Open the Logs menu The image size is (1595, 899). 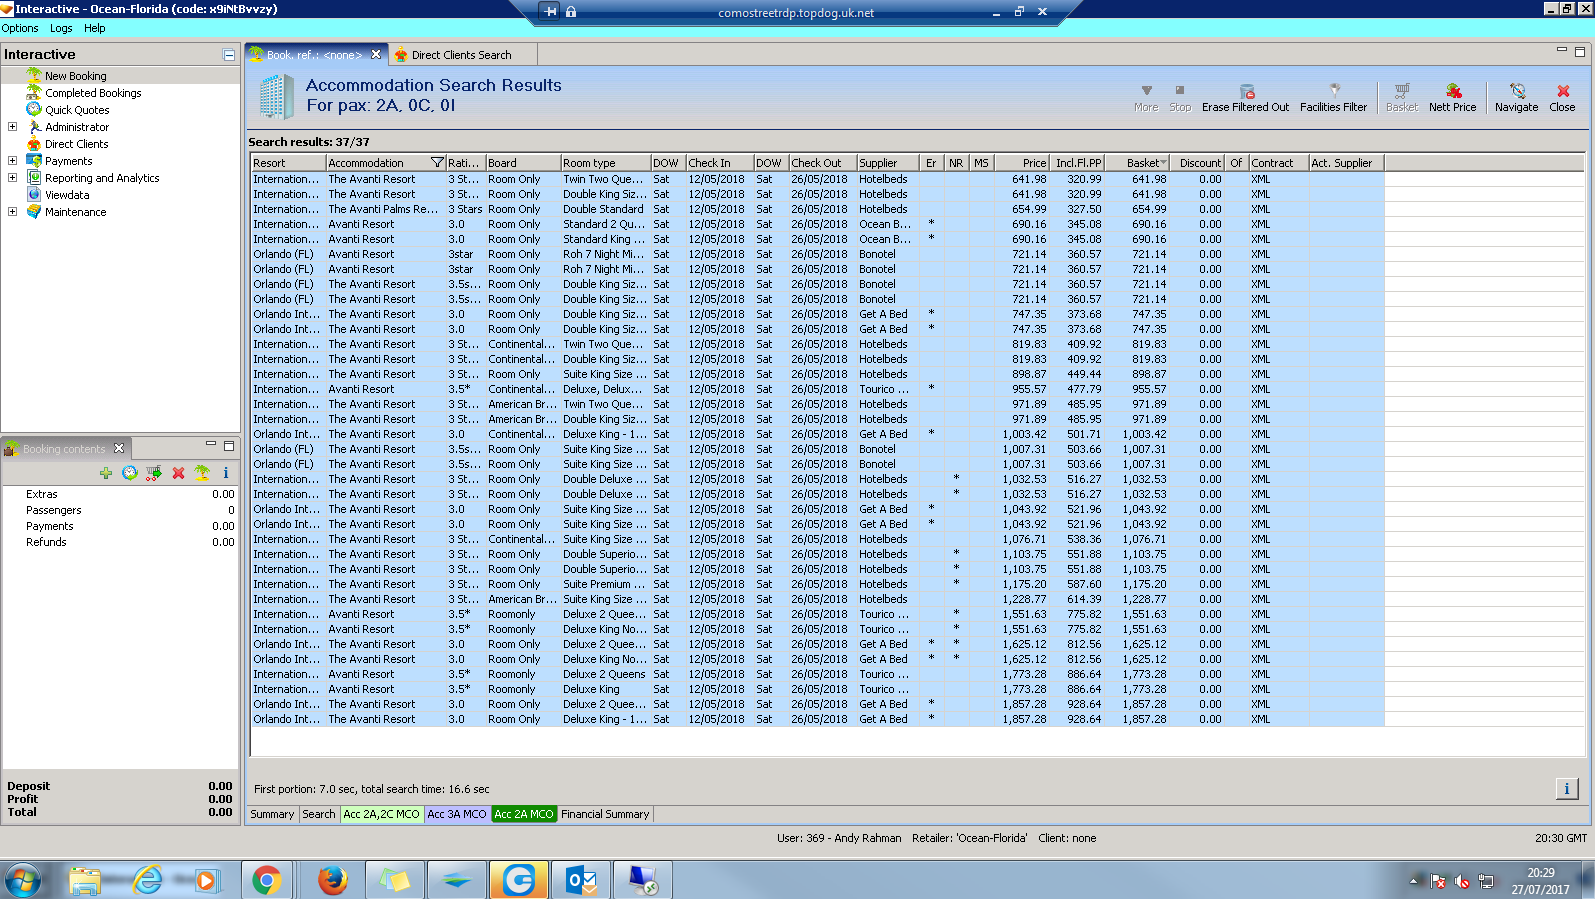61,28
